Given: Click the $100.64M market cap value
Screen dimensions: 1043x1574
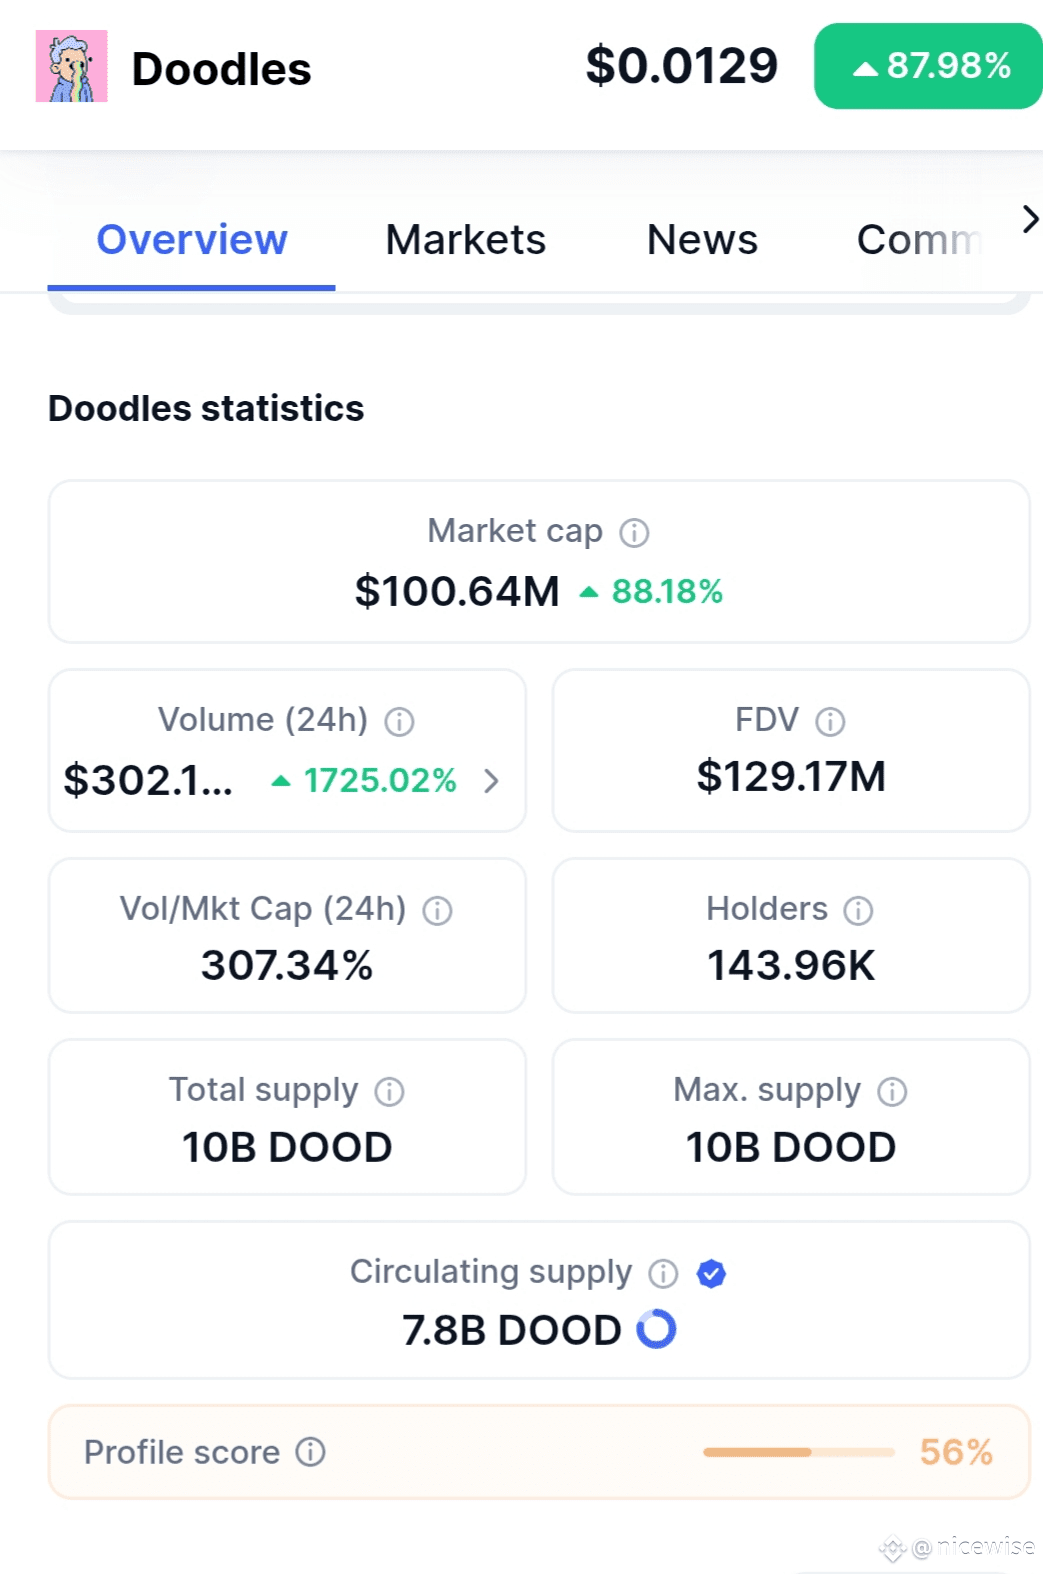Looking at the screenshot, I should pos(457,591).
